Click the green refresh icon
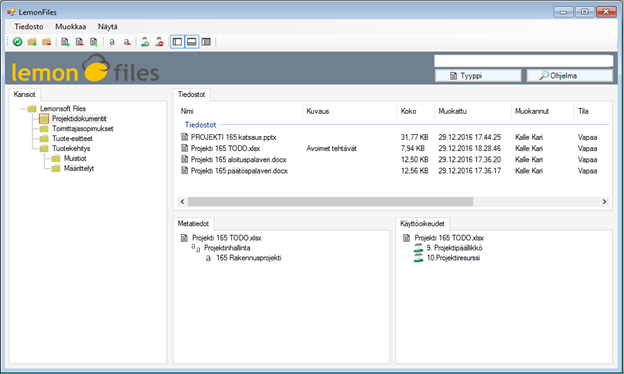624x374 pixels. tap(18, 42)
